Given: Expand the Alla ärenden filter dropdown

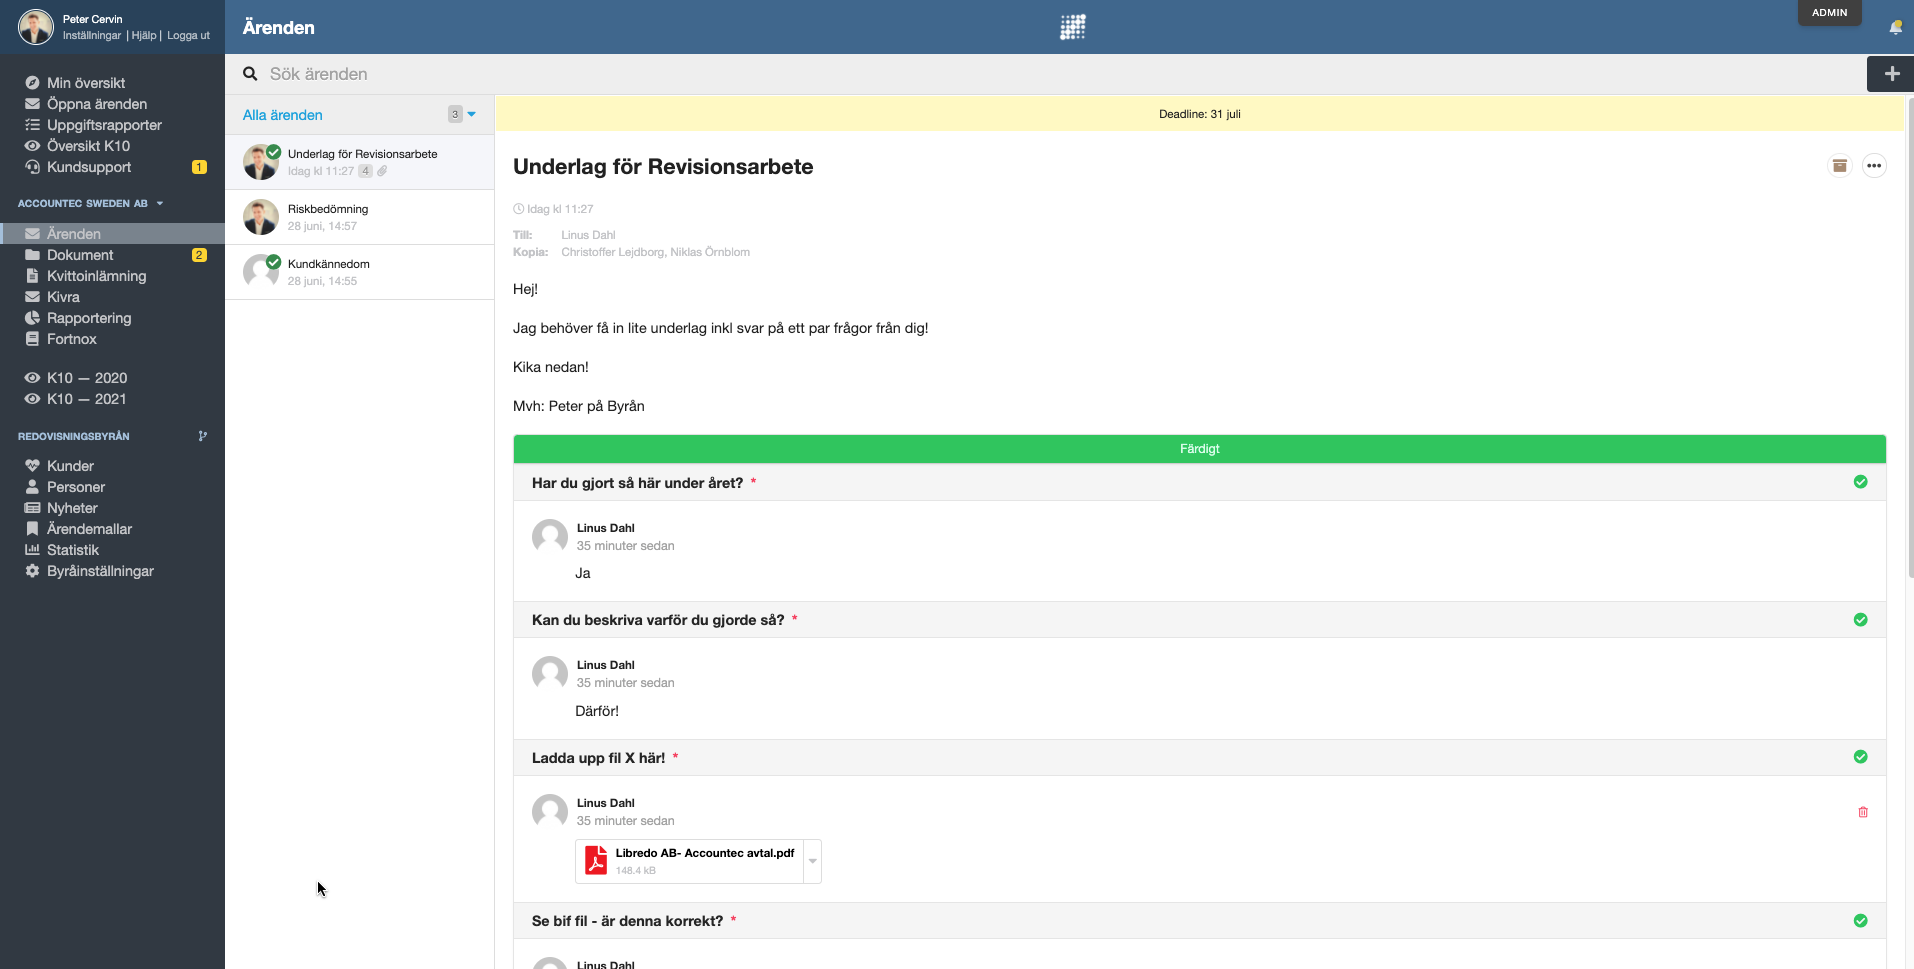Looking at the screenshot, I should [x=471, y=114].
